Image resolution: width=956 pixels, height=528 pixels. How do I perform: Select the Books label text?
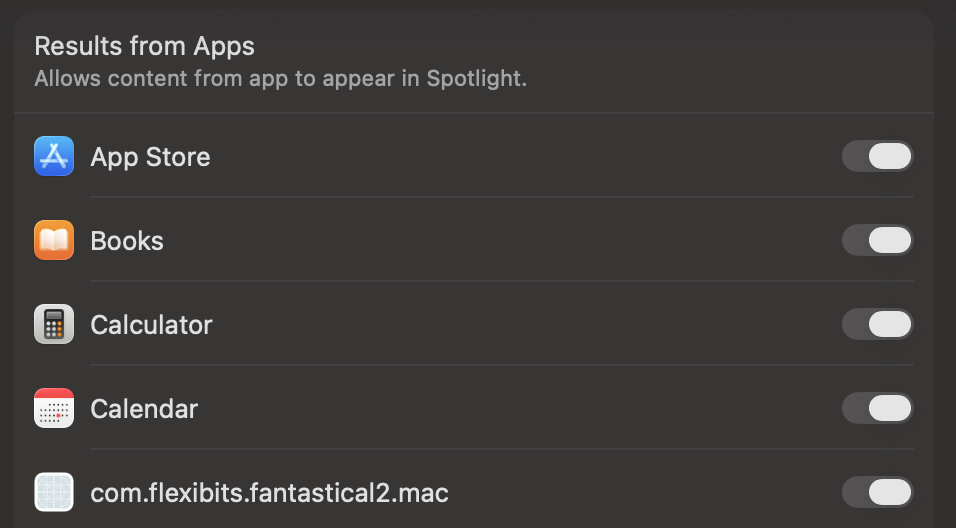(x=127, y=241)
